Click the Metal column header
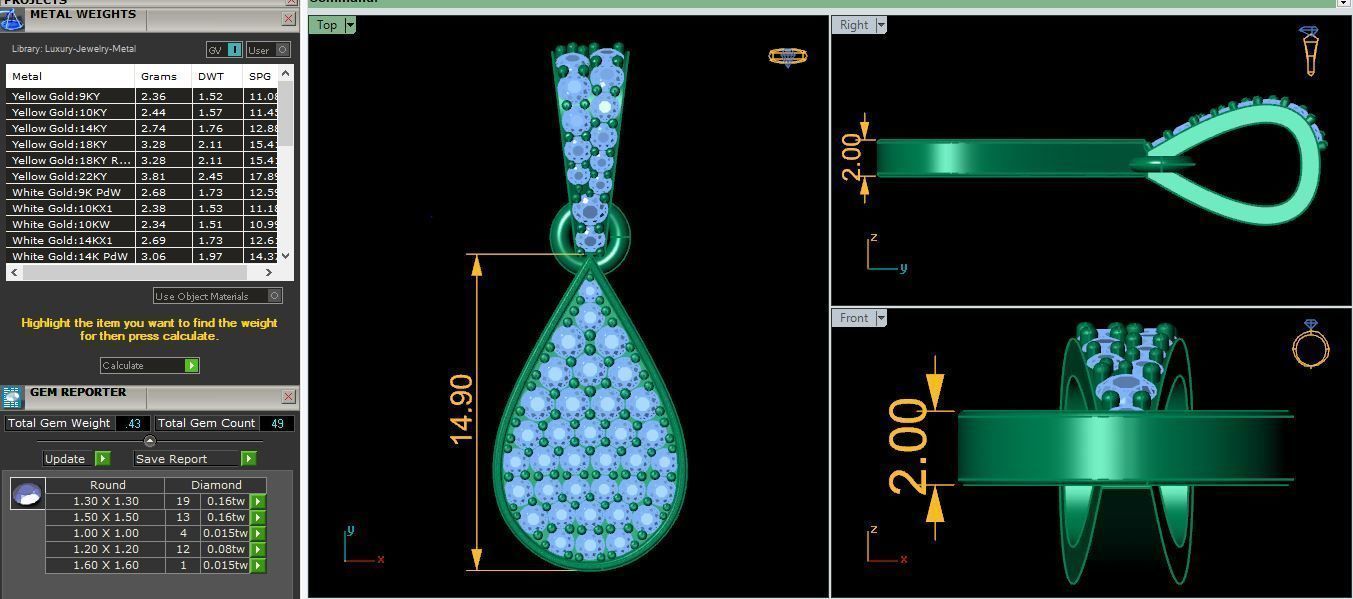 pos(70,76)
